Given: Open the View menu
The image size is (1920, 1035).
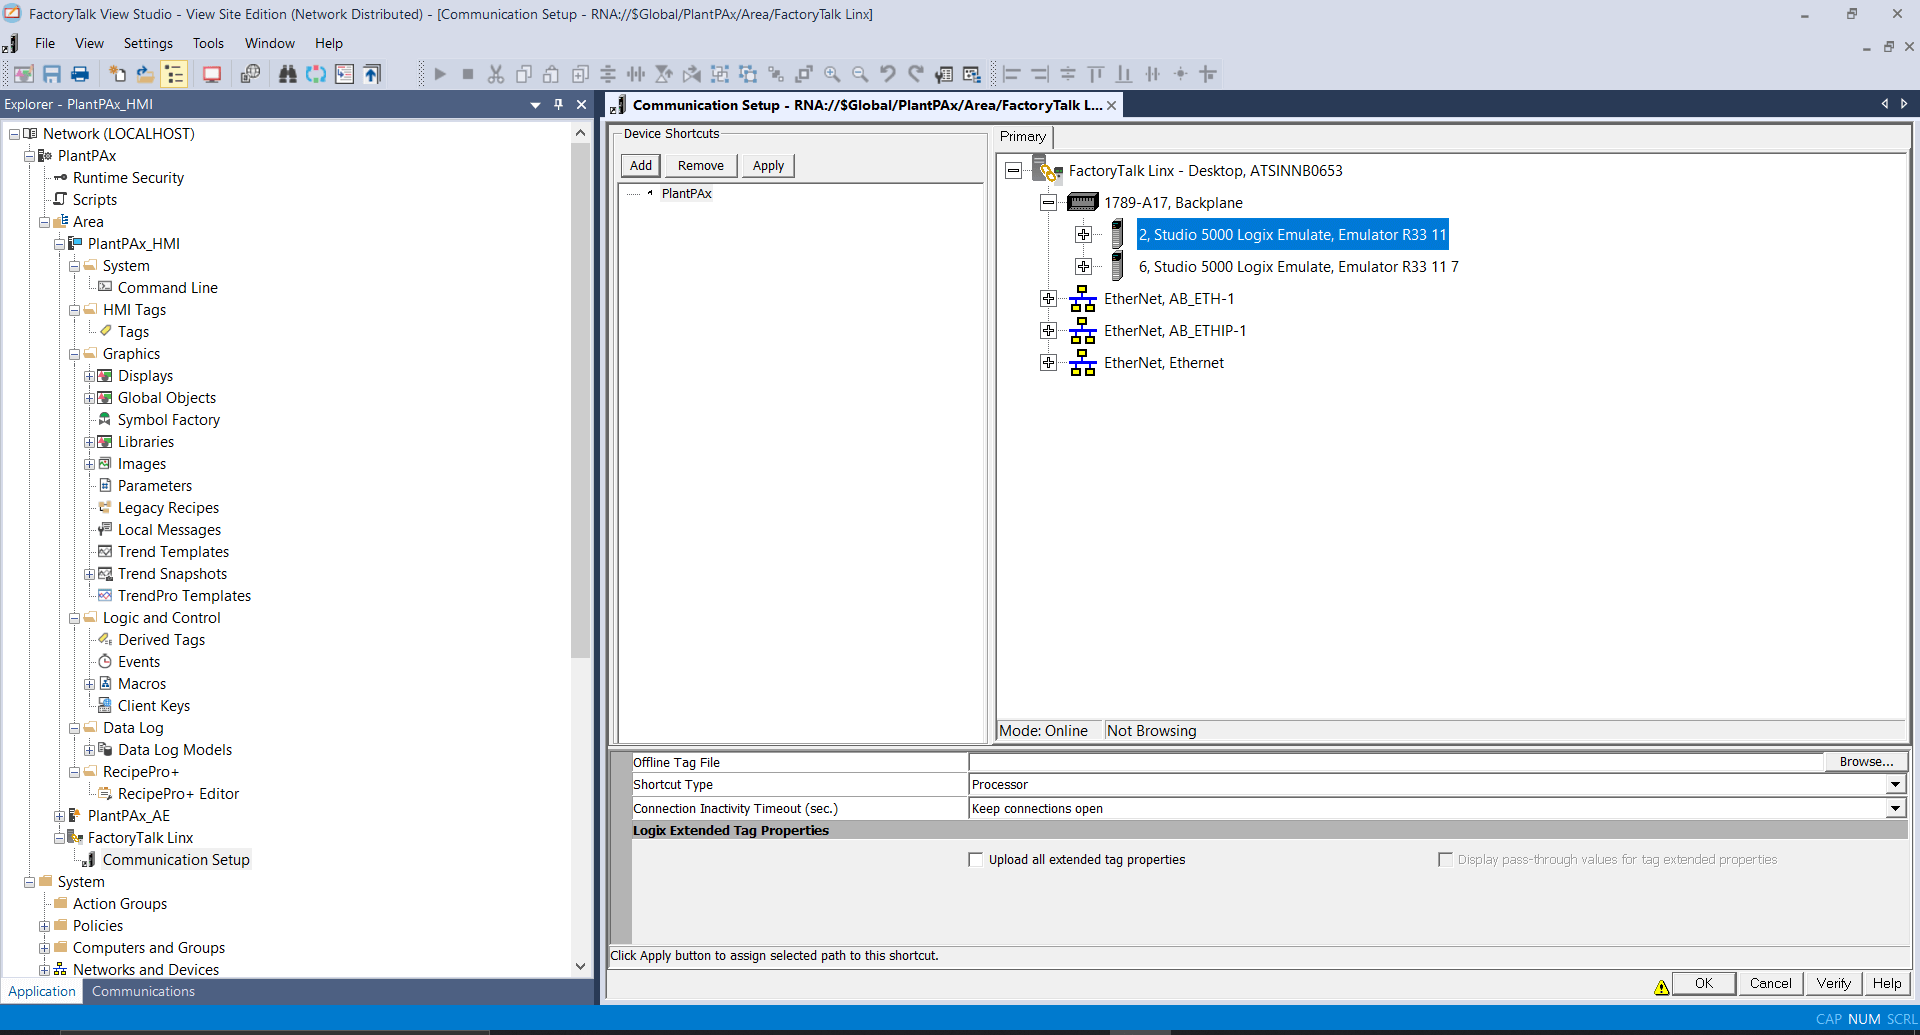Looking at the screenshot, I should click(x=89, y=43).
